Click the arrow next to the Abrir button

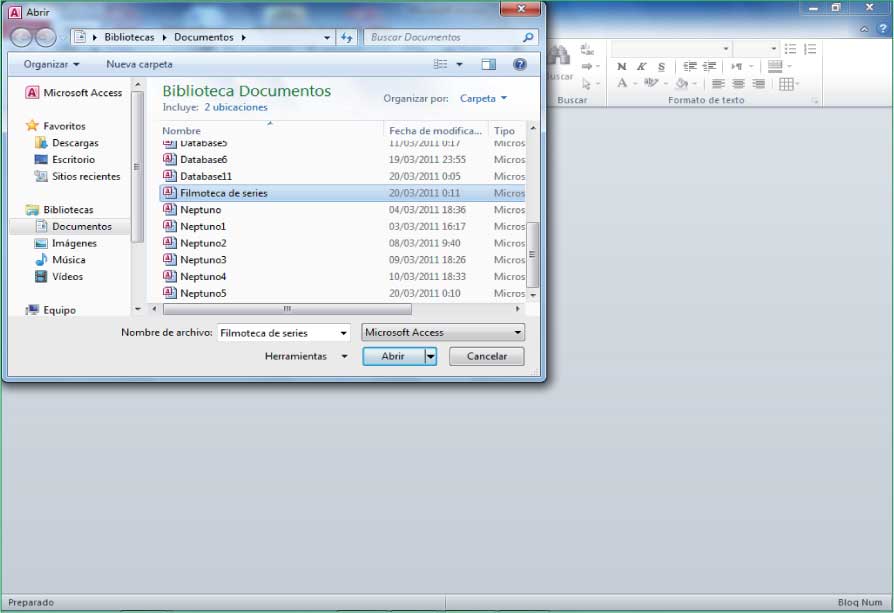[431, 356]
